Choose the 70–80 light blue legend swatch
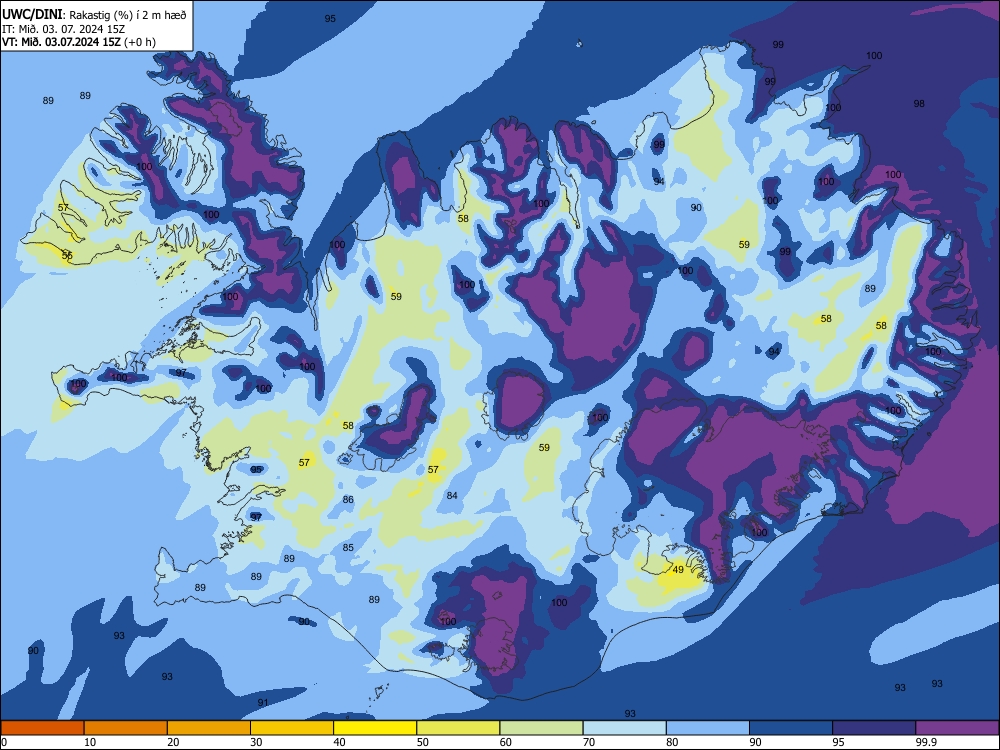The width and height of the screenshot is (1000, 750). point(624,728)
